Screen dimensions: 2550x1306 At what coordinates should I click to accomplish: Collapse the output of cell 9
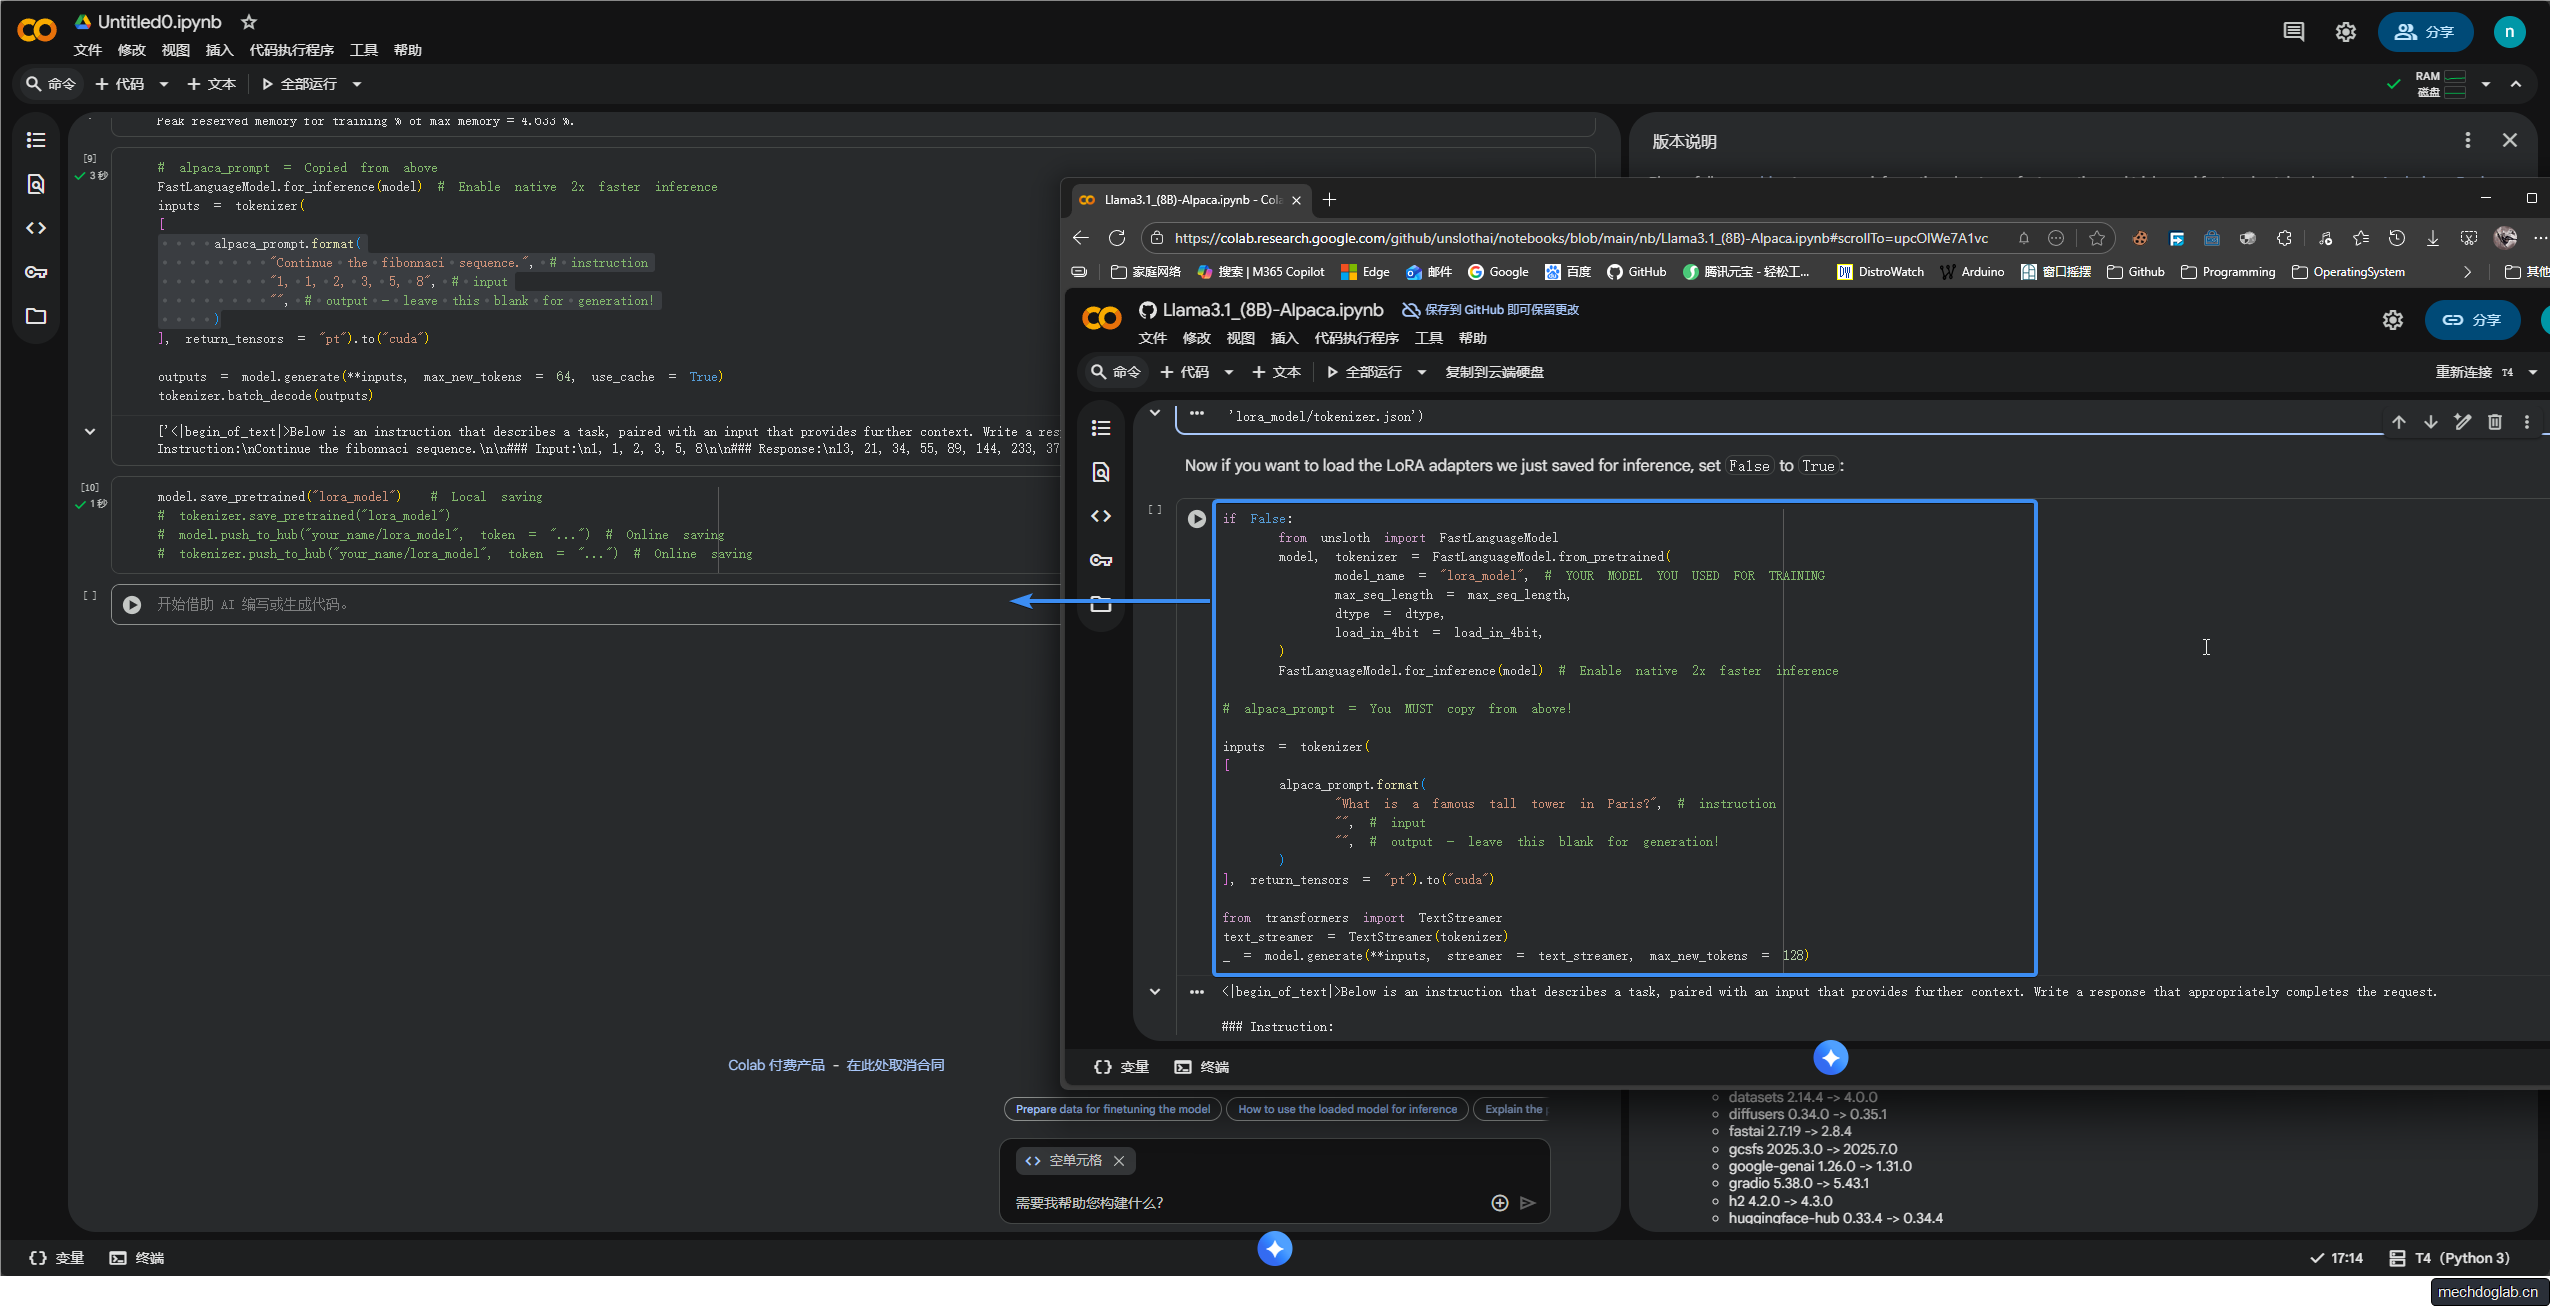coord(90,432)
